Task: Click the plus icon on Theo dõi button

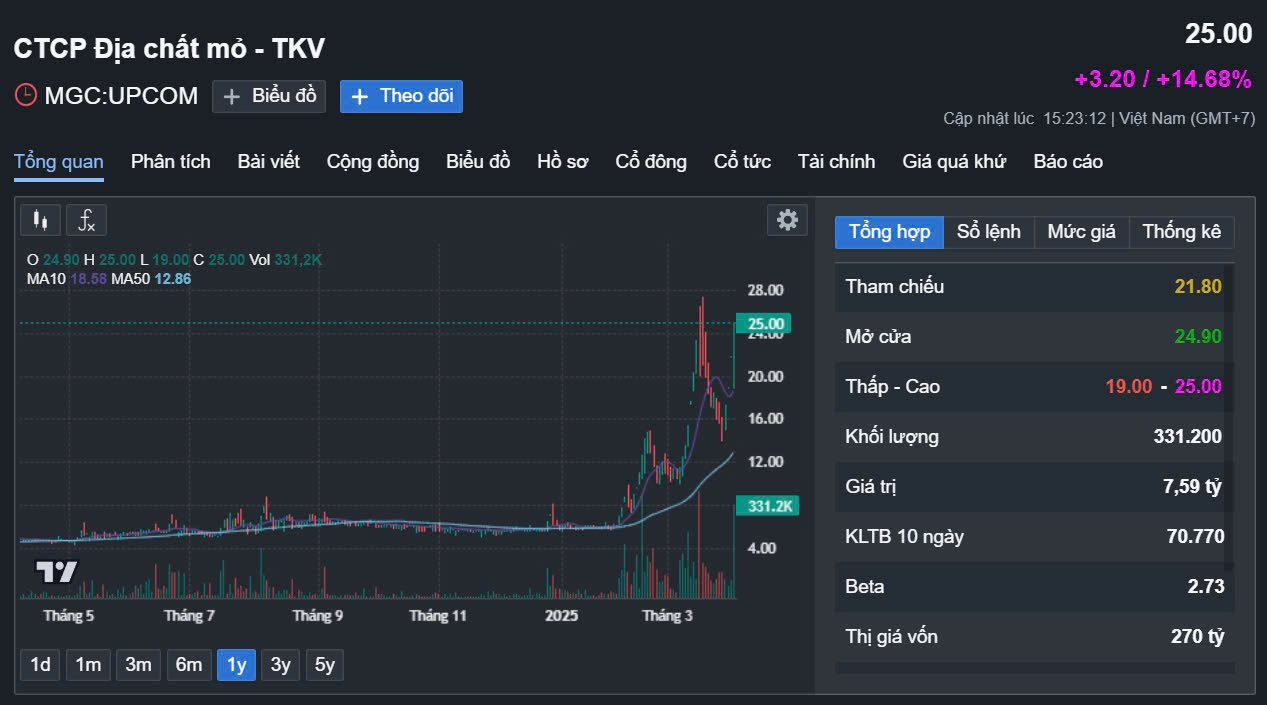Action: [360, 97]
